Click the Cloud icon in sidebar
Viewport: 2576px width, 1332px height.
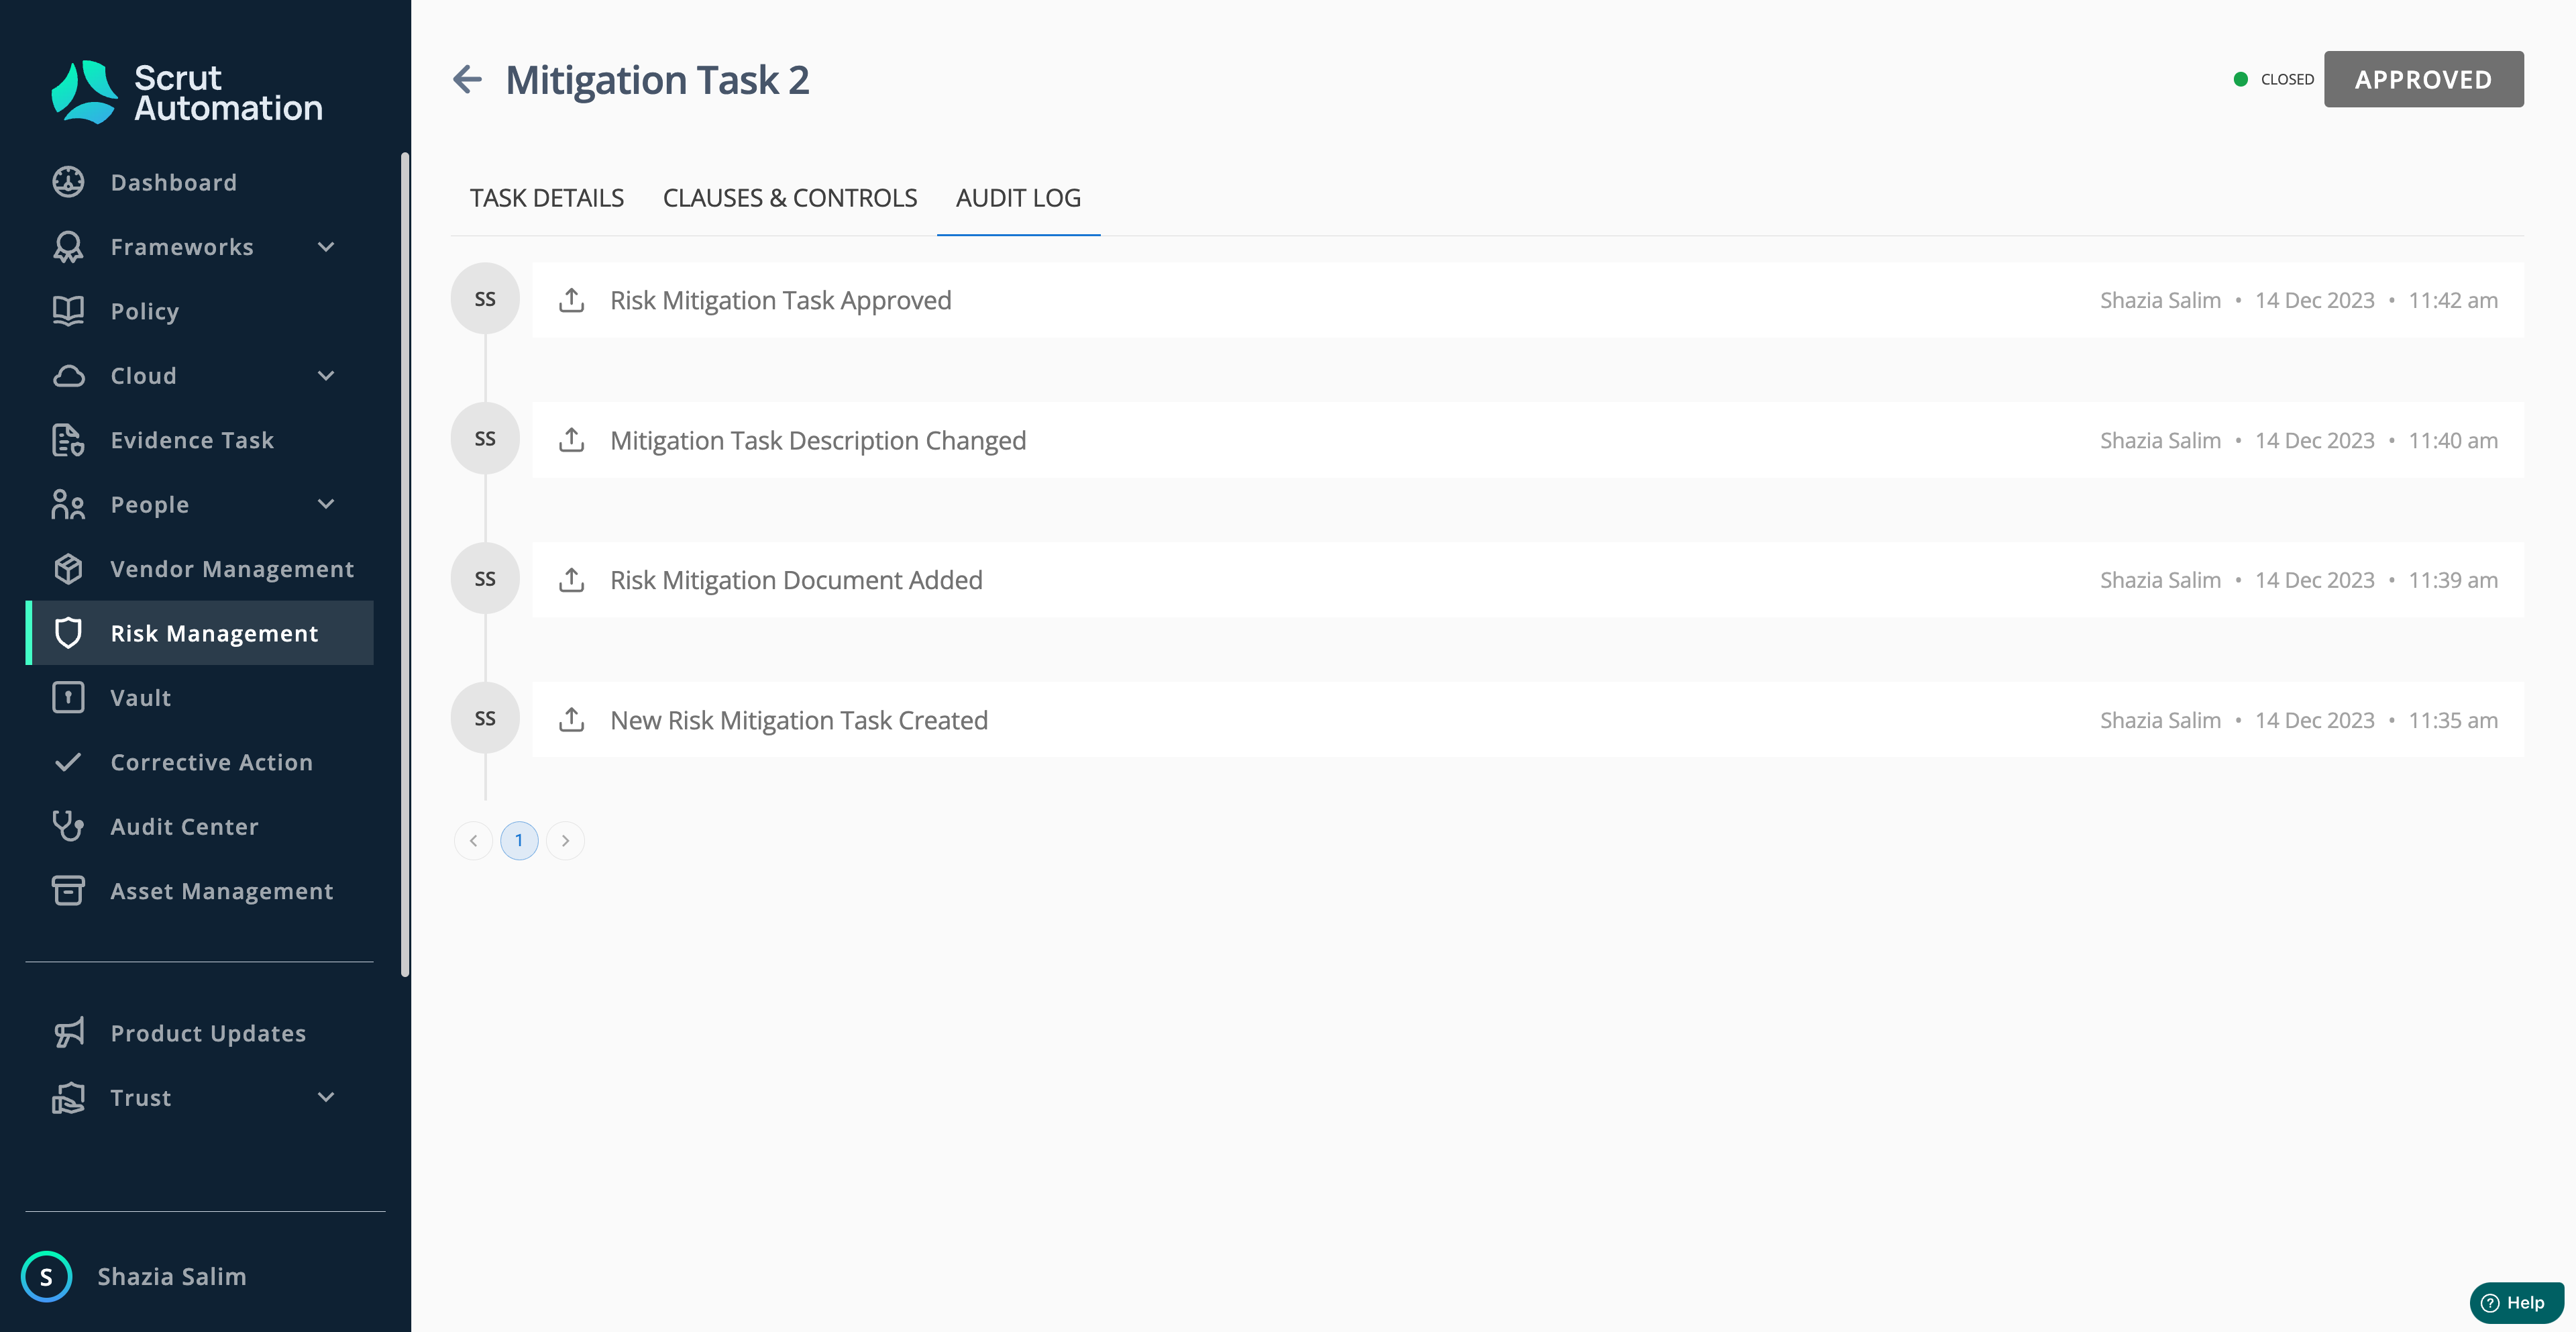tap(68, 376)
